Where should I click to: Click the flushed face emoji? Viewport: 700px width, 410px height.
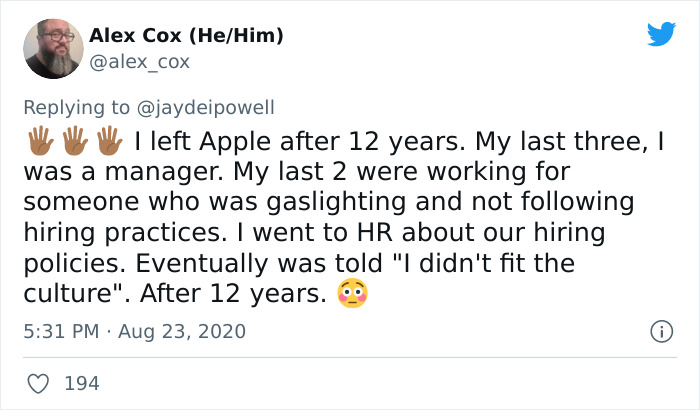[354, 295]
